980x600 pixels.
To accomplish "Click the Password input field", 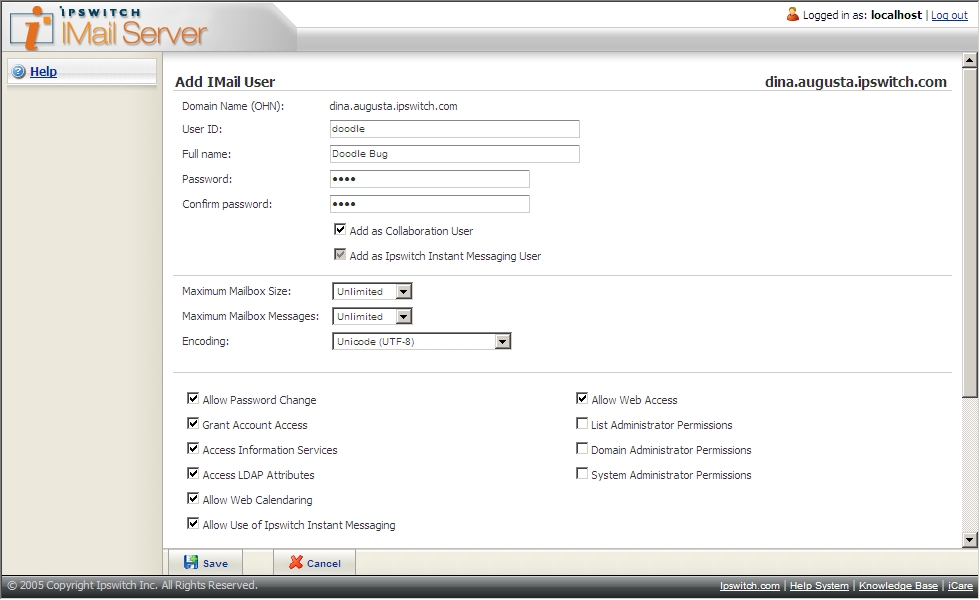I will pos(429,179).
